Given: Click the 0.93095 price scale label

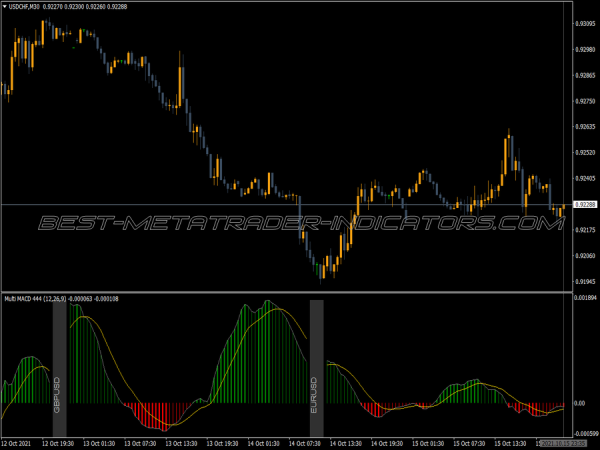Looking at the screenshot, I should click(x=585, y=24).
